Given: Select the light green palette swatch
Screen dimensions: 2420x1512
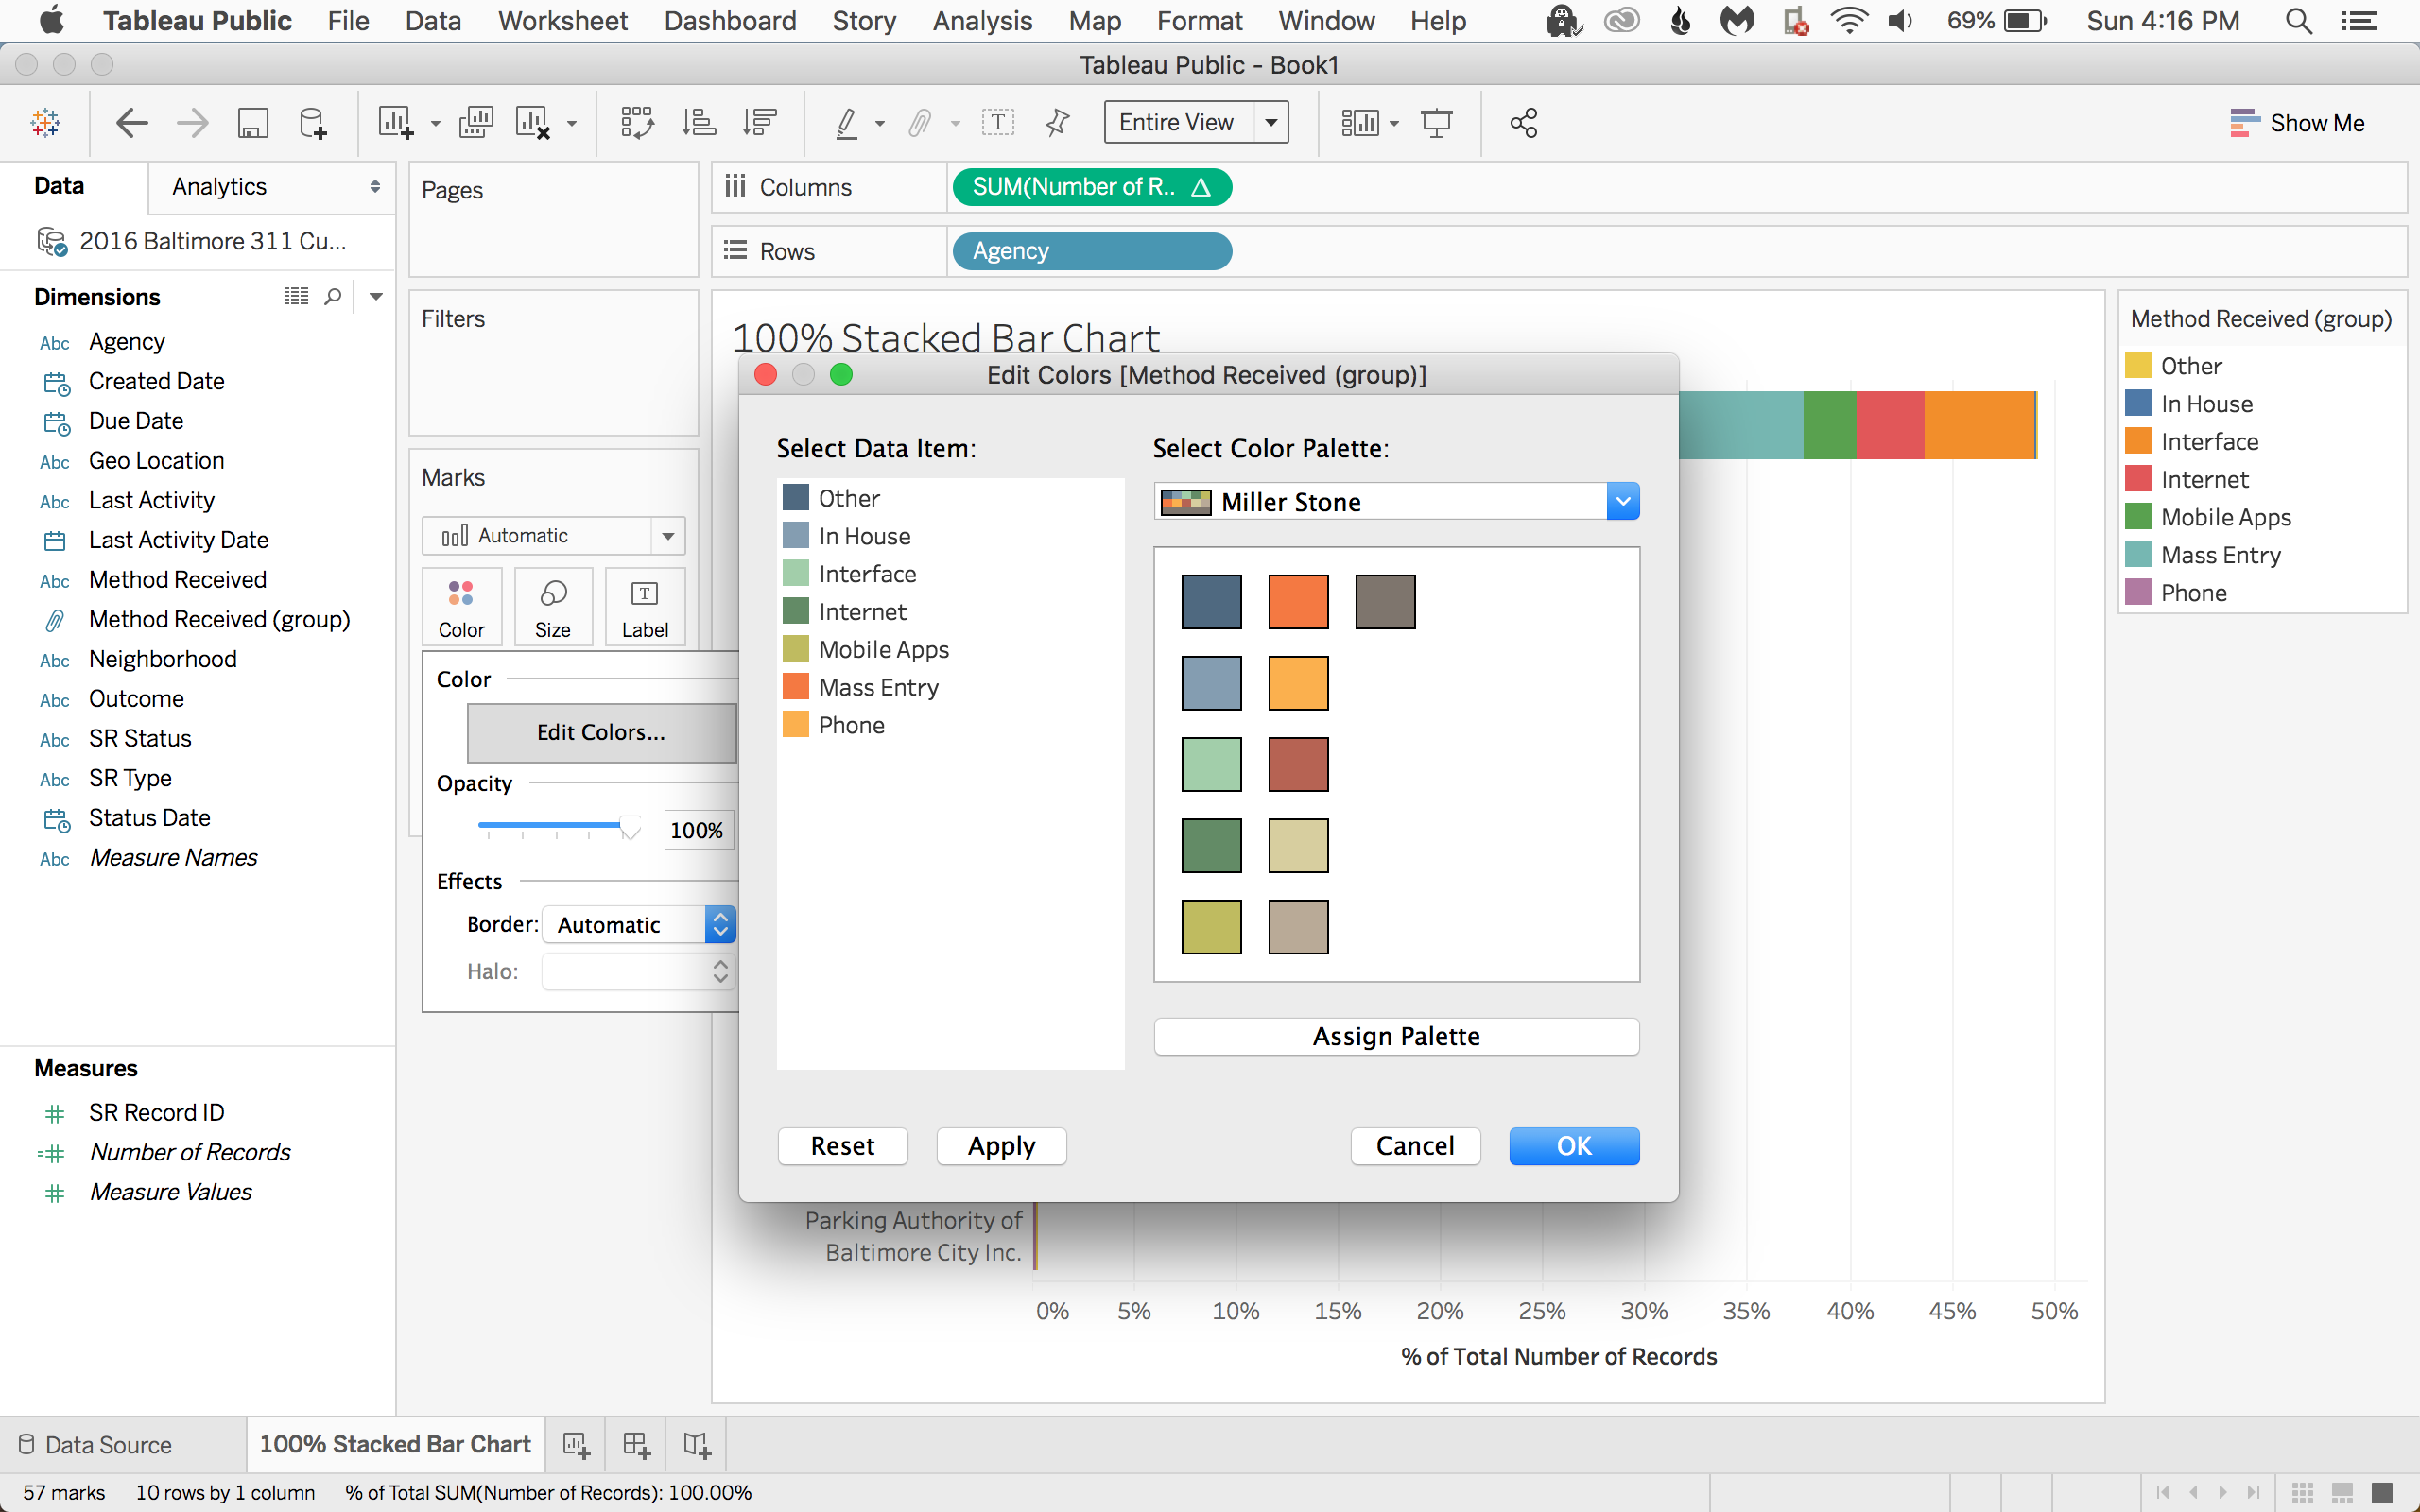Looking at the screenshot, I should (x=1211, y=764).
